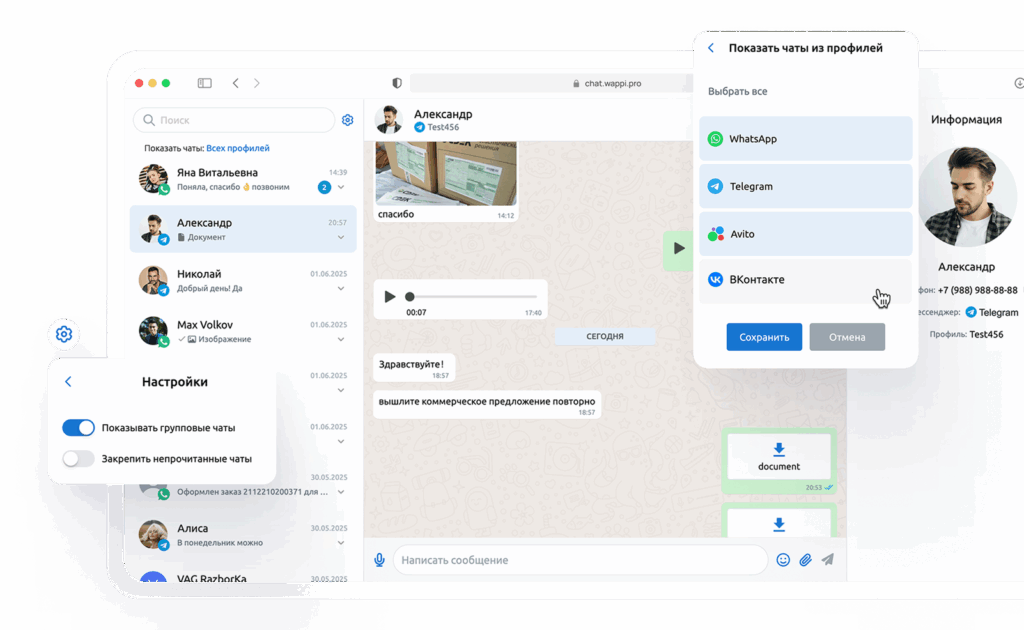Screen dimensions: 1024x630
Task: Click the microphone voice message icon
Action: pyautogui.click(x=379, y=559)
